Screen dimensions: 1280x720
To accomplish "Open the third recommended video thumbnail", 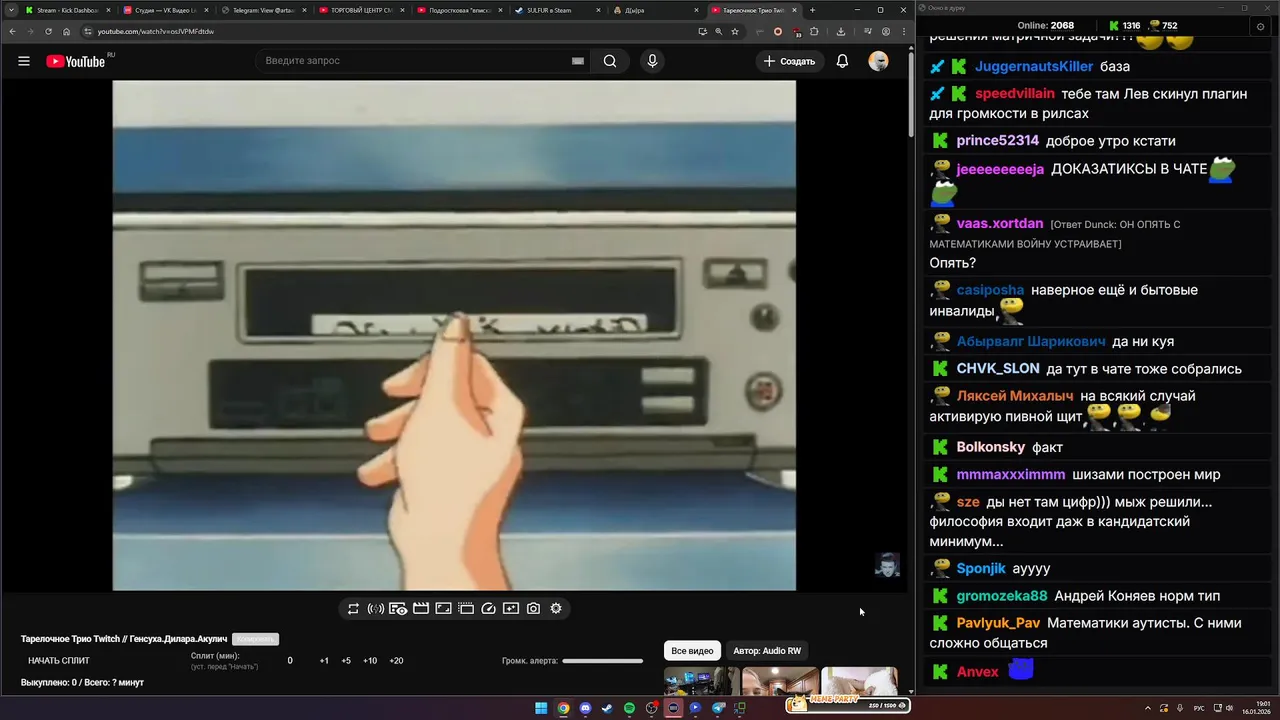I will pos(860,681).
